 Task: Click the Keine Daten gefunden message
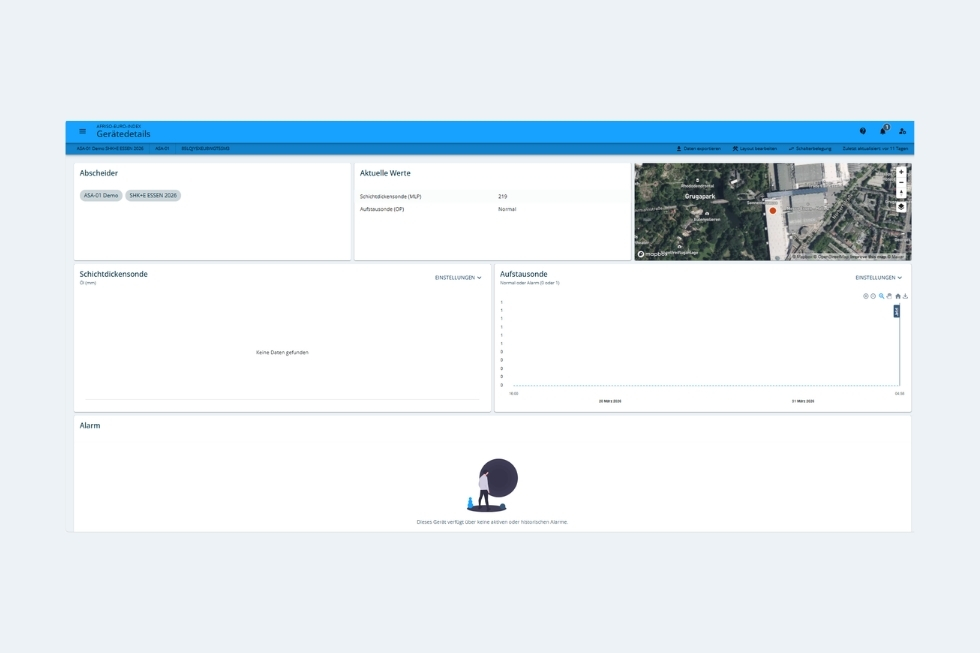tap(282, 352)
